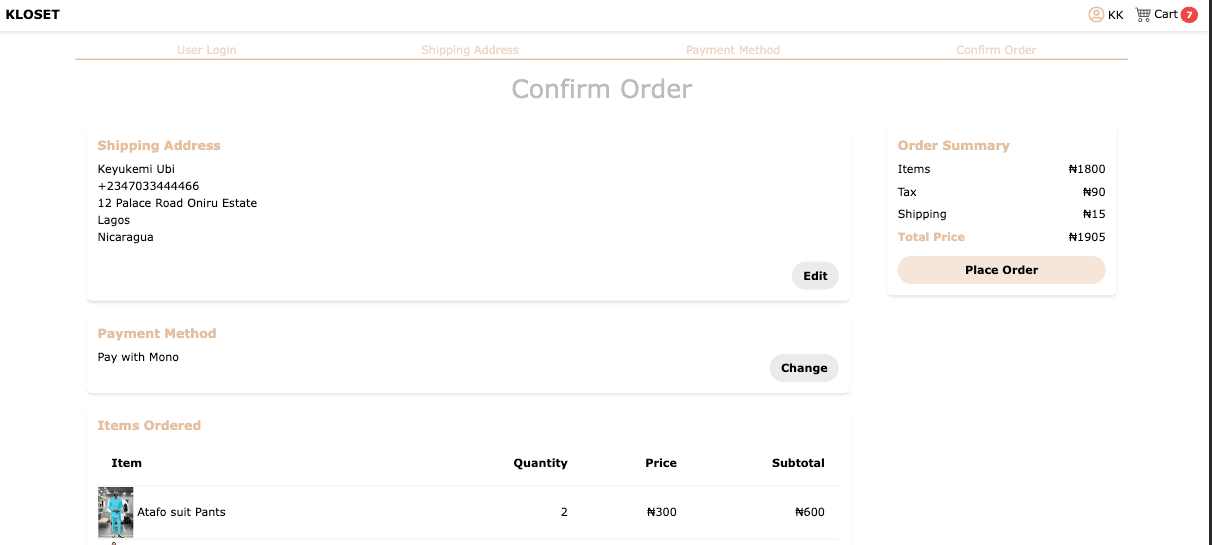Open the Atafo suit Pants product link
Screen dimensions: 1212x545
tap(181, 512)
